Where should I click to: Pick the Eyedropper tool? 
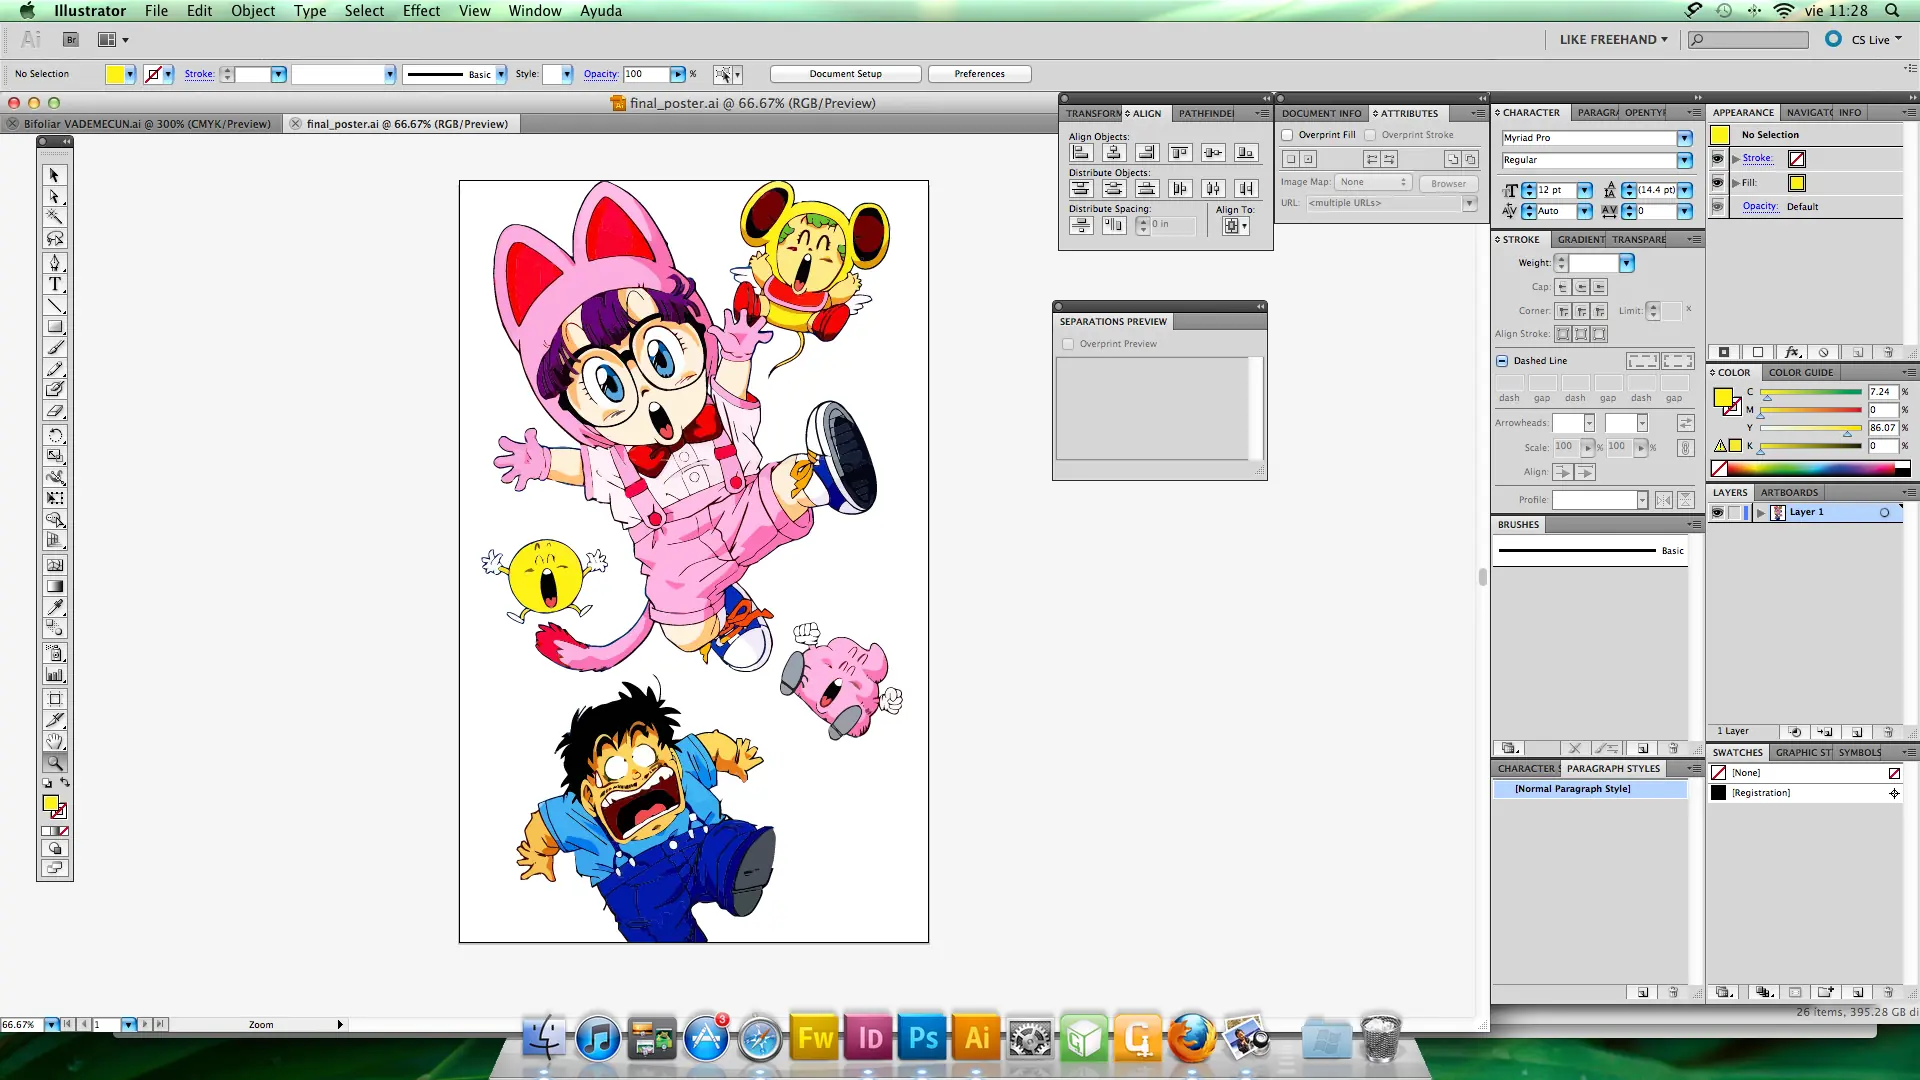55,606
